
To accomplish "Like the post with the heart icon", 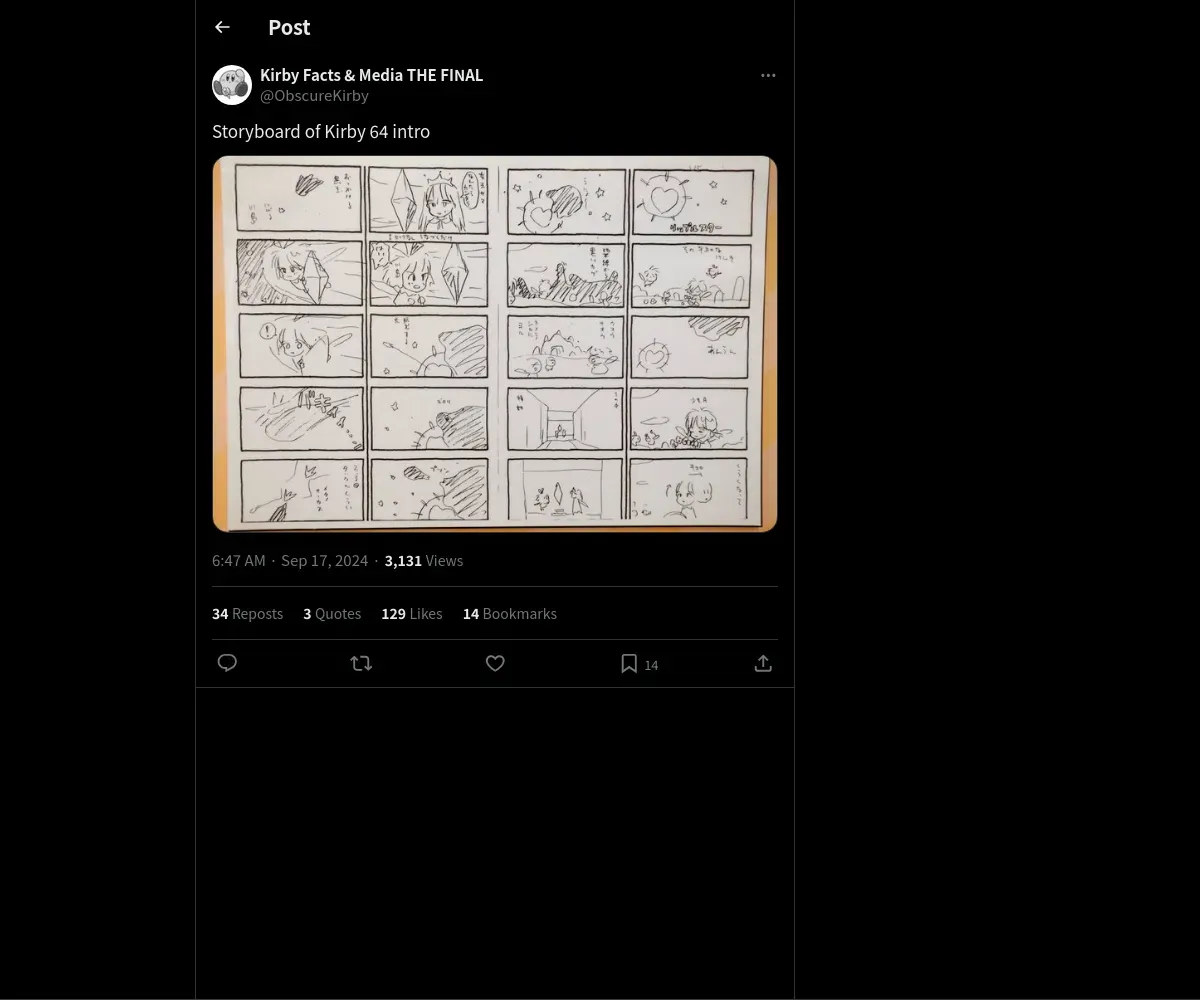I will point(495,663).
